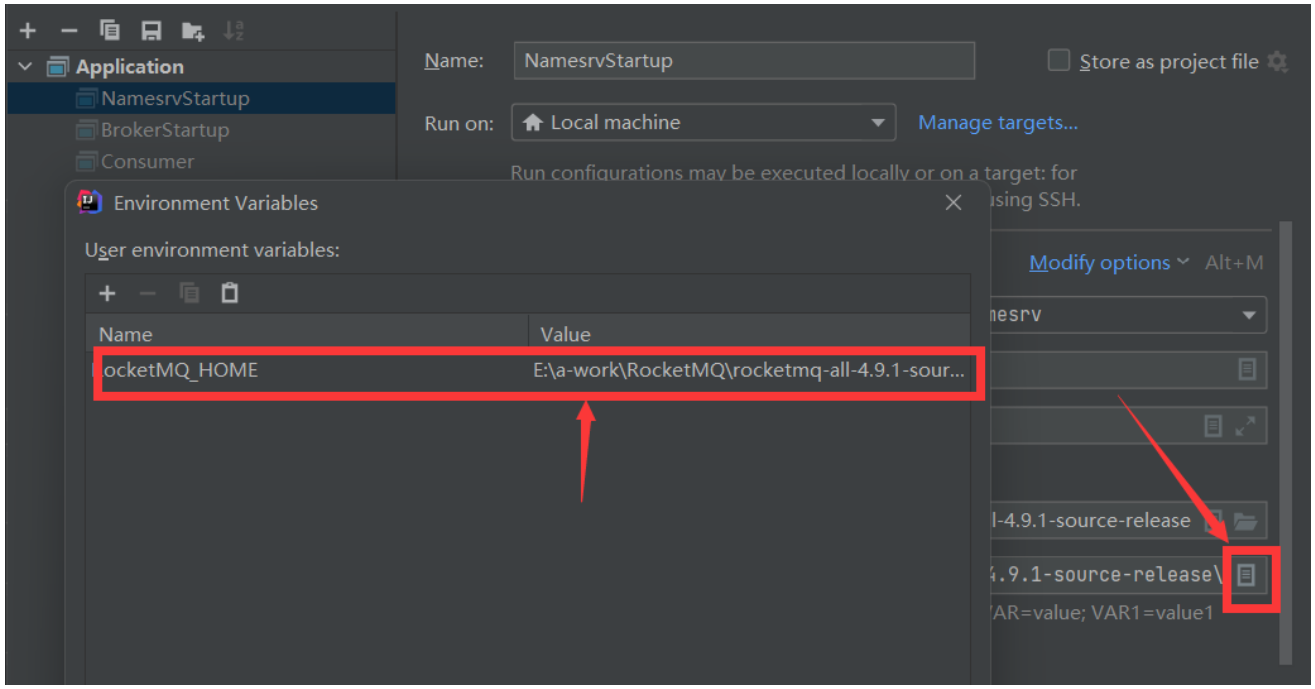The height and width of the screenshot is (689, 1315).
Task: Collapse the Application tree node
Action: [x=26, y=67]
